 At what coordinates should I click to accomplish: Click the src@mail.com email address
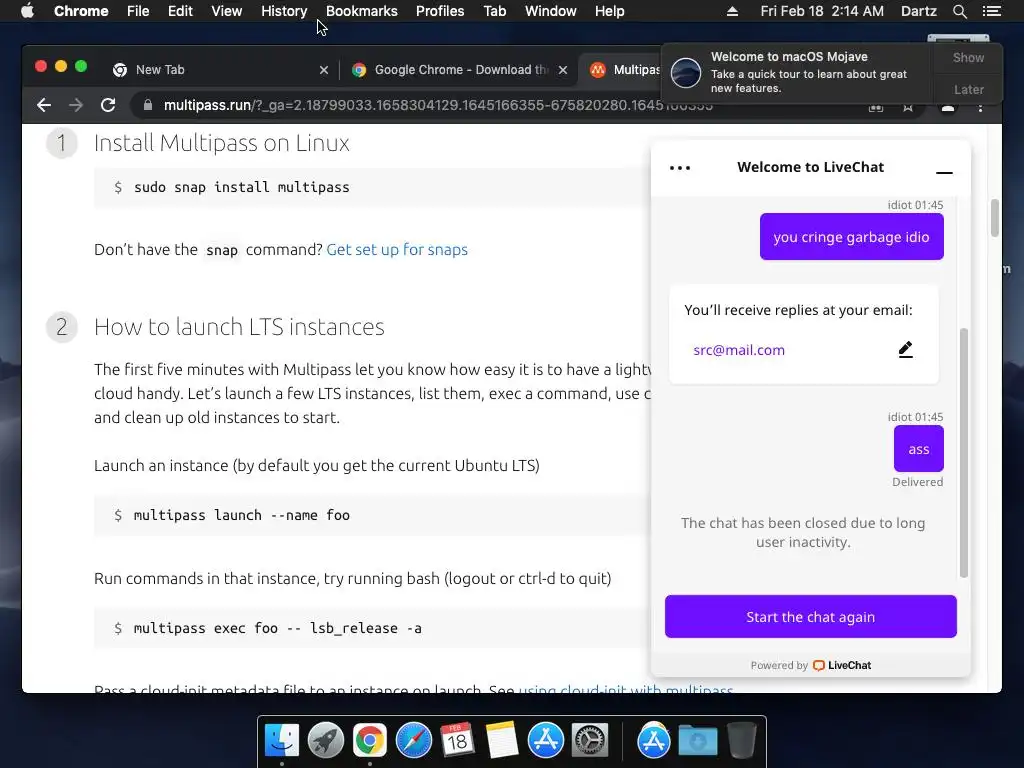click(739, 350)
